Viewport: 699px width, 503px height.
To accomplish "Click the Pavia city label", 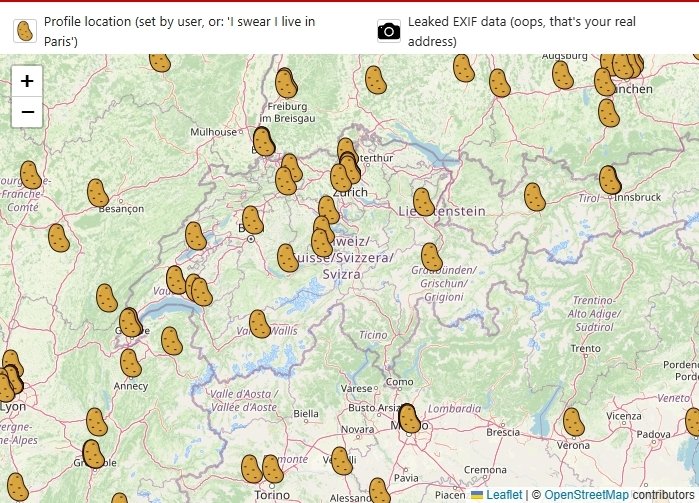I will coord(406,478).
